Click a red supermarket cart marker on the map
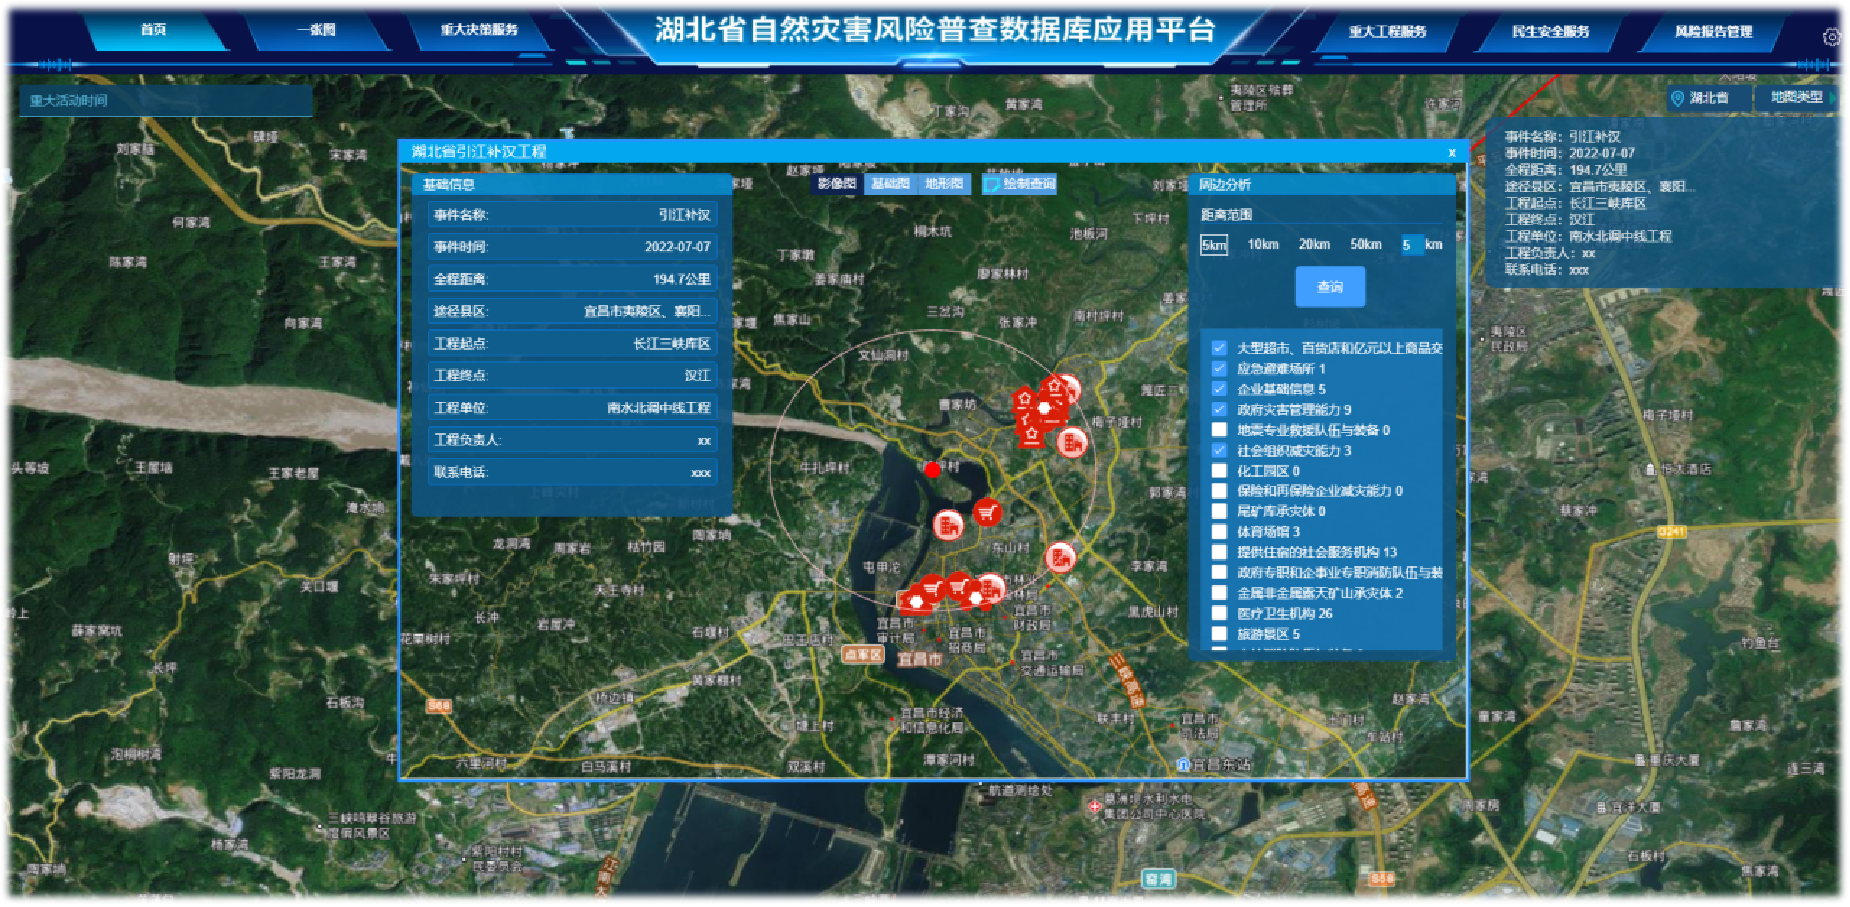1850x907 pixels. 987,510
